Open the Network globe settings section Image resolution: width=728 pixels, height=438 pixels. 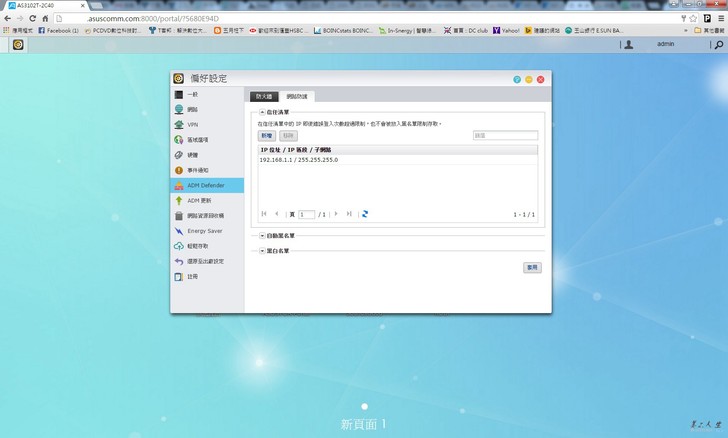click(x=207, y=110)
